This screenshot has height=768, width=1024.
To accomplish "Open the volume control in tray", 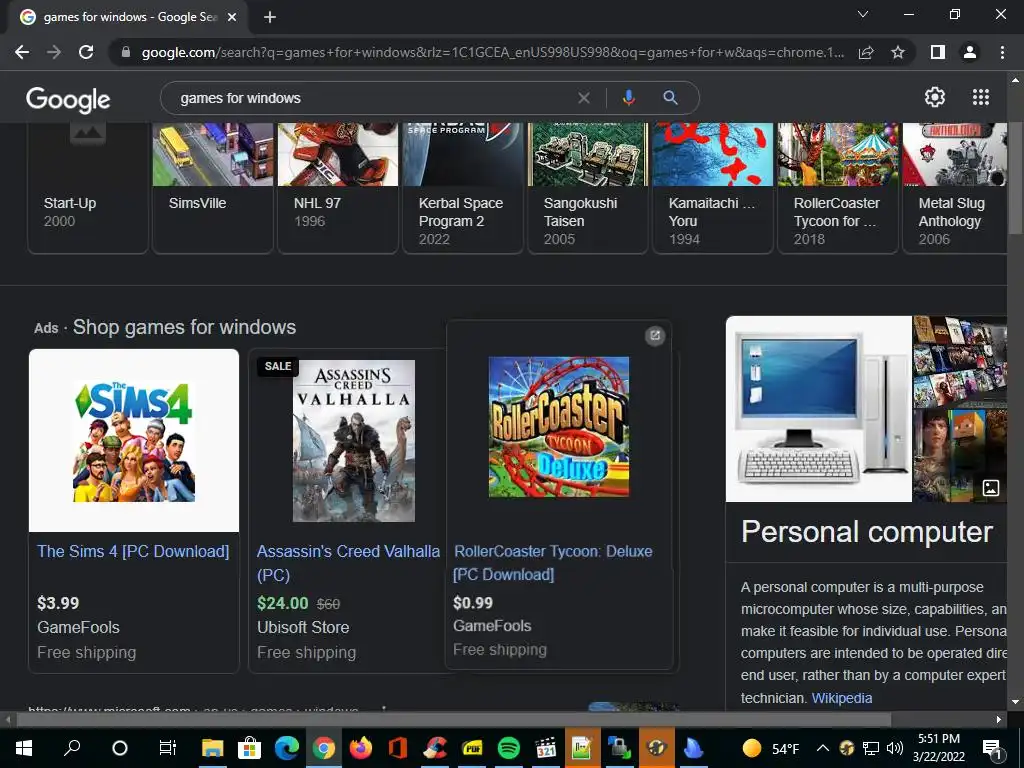I will (x=895, y=748).
